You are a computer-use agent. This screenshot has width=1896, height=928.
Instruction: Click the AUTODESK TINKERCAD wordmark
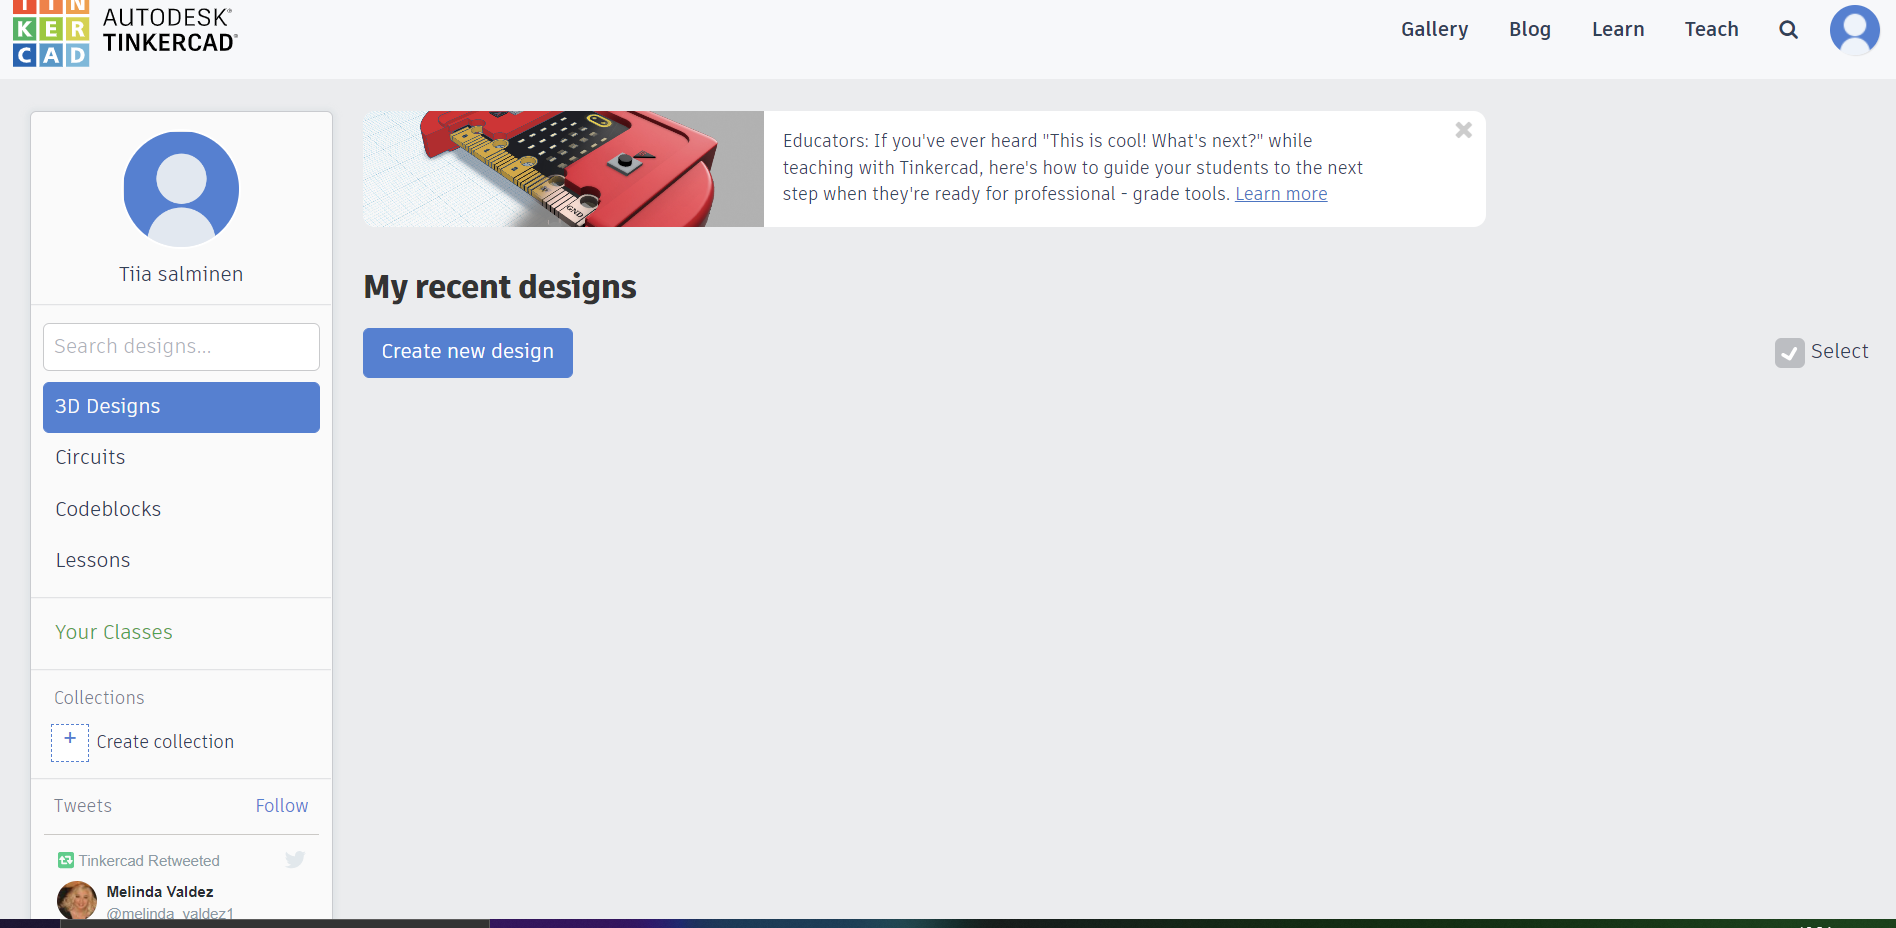[170, 30]
